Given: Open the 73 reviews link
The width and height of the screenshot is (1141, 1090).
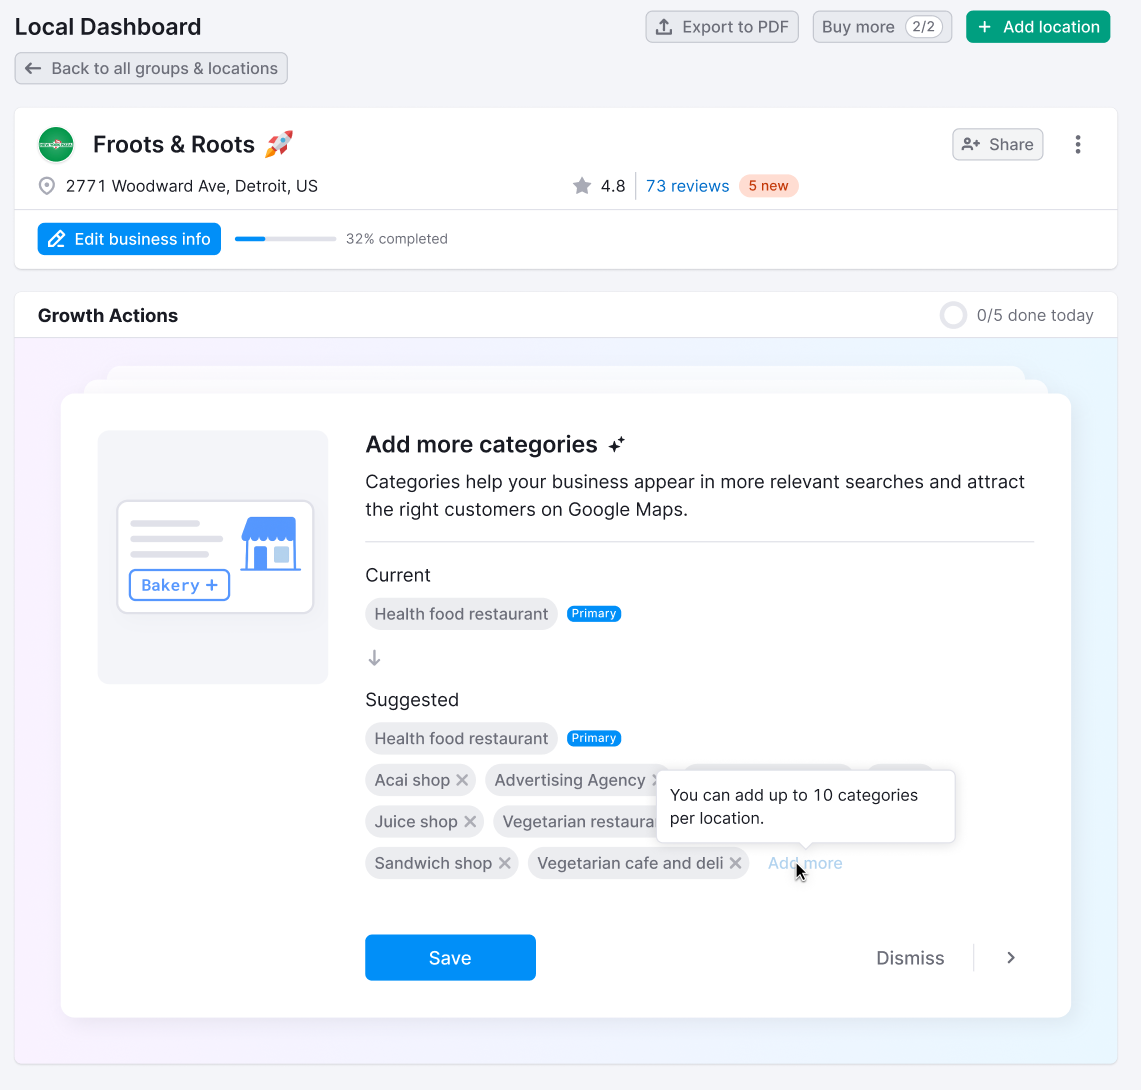Looking at the screenshot, I should tap(687, 186).
